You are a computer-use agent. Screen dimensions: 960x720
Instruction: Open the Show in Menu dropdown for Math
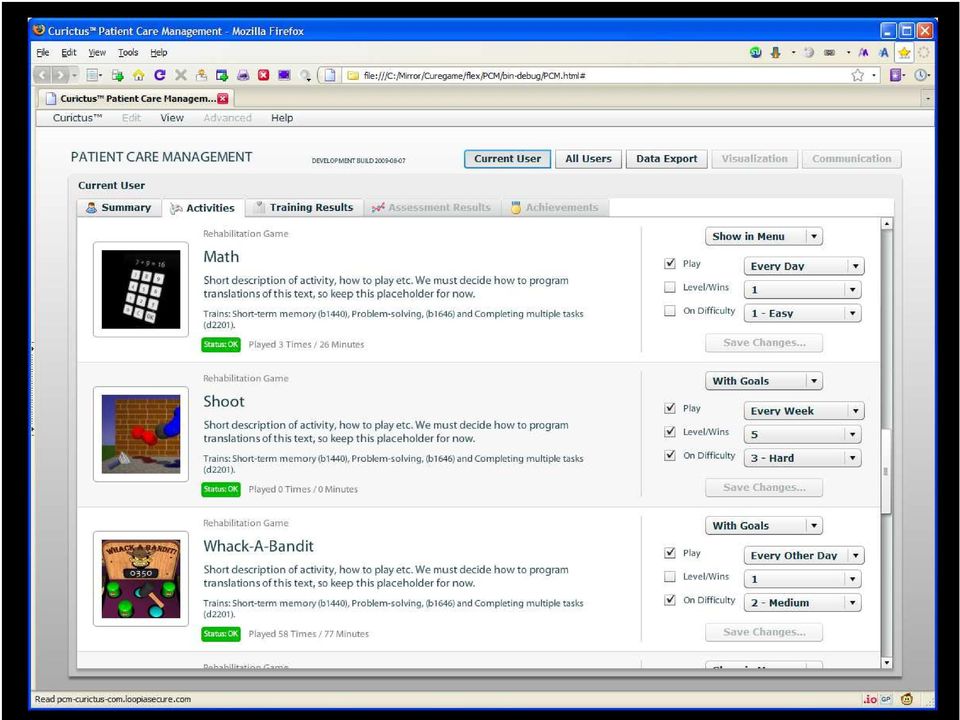(763, 236)
